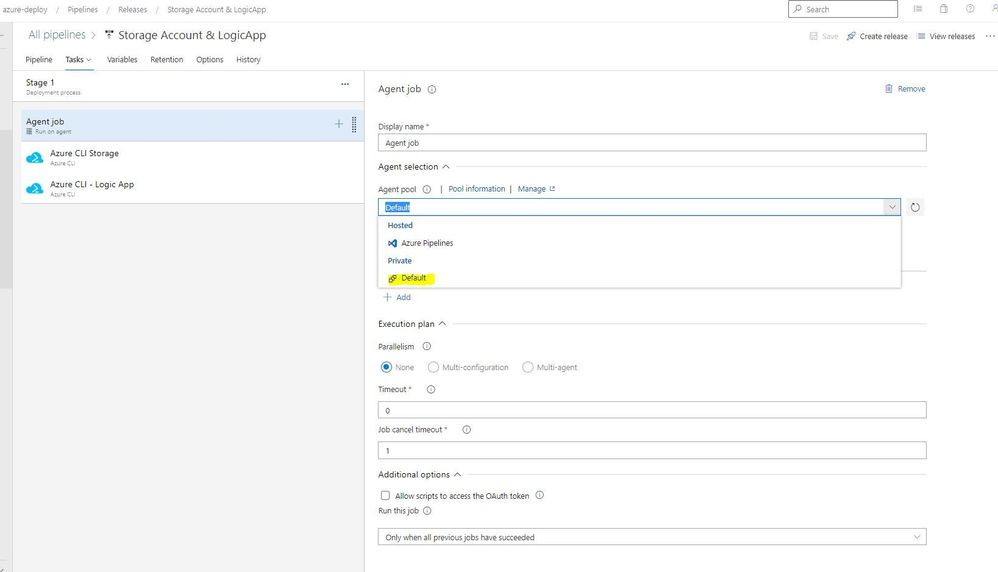Open the Agent pool dropdown arrow
Image resolution: width=998 pixels, height=572 pixels.
pos(892,207)
